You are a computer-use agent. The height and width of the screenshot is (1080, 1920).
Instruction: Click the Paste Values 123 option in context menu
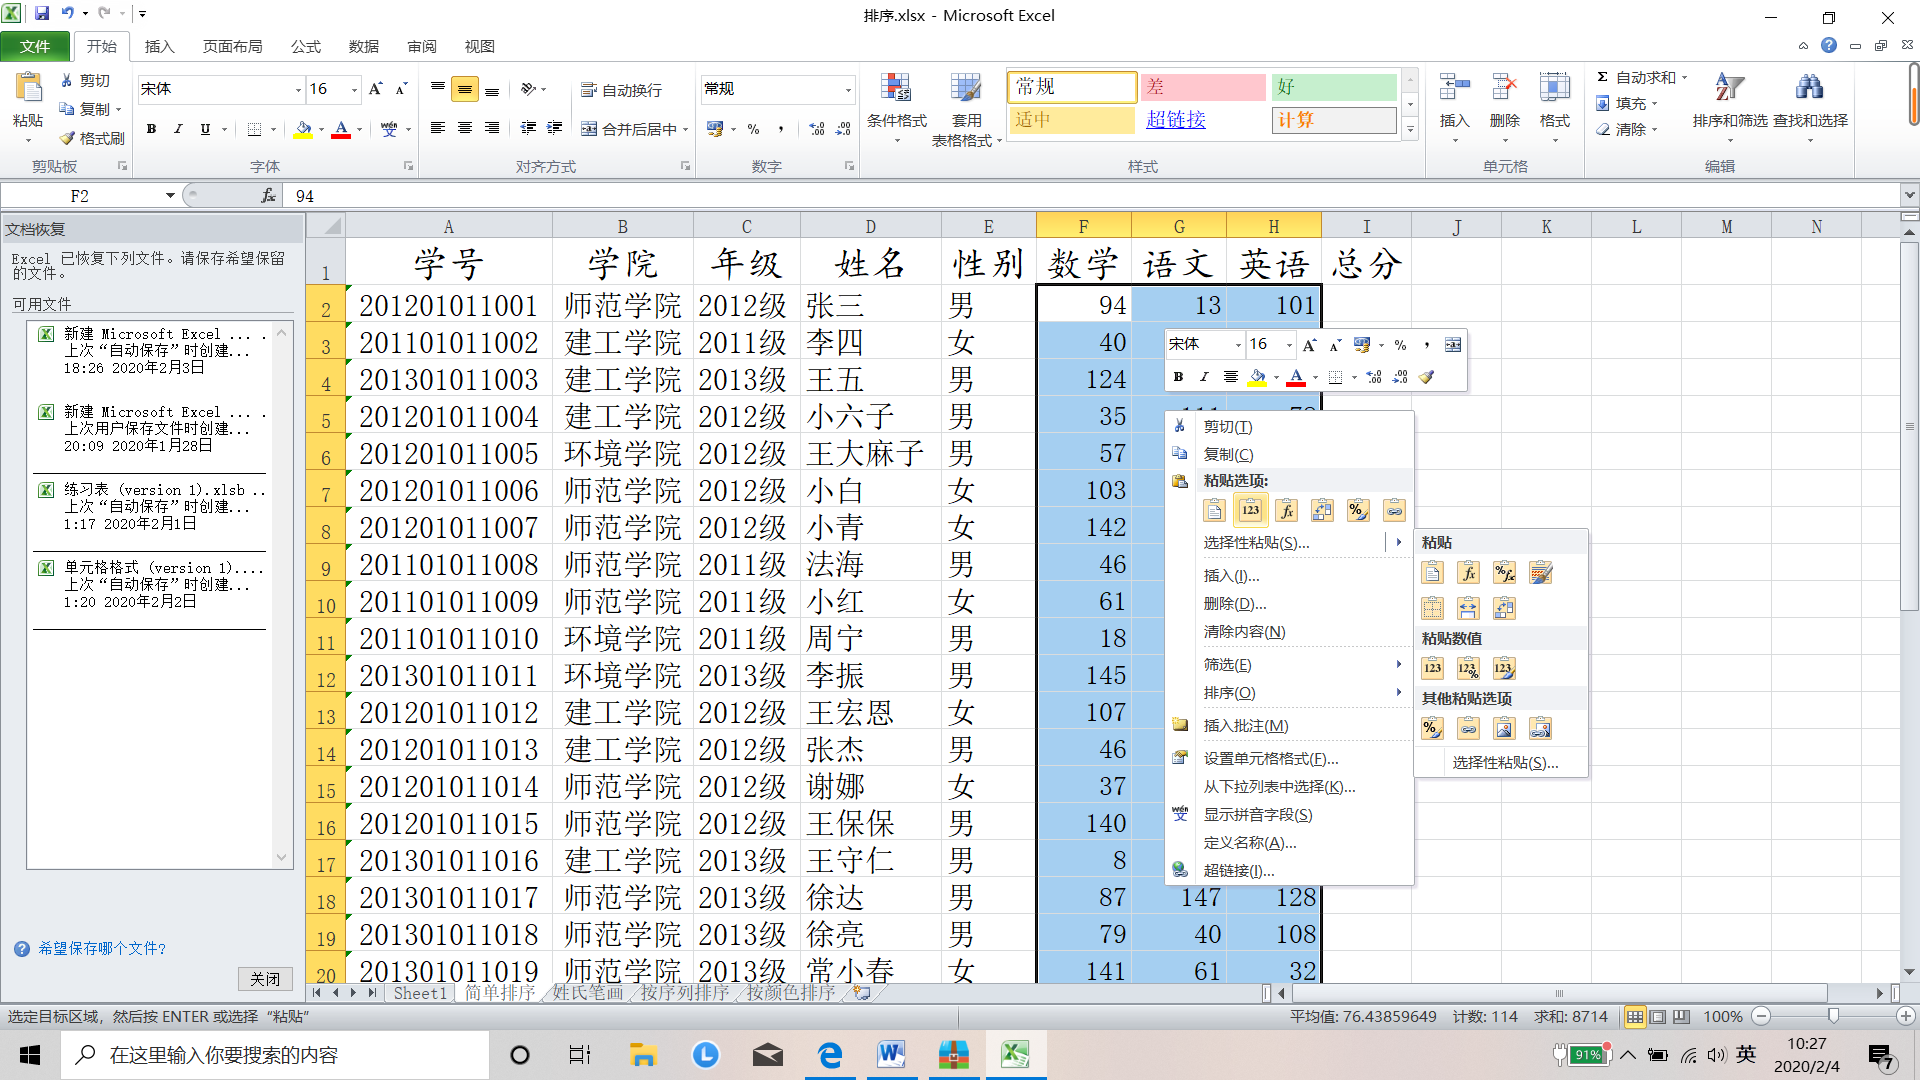tap(1250, 510)
